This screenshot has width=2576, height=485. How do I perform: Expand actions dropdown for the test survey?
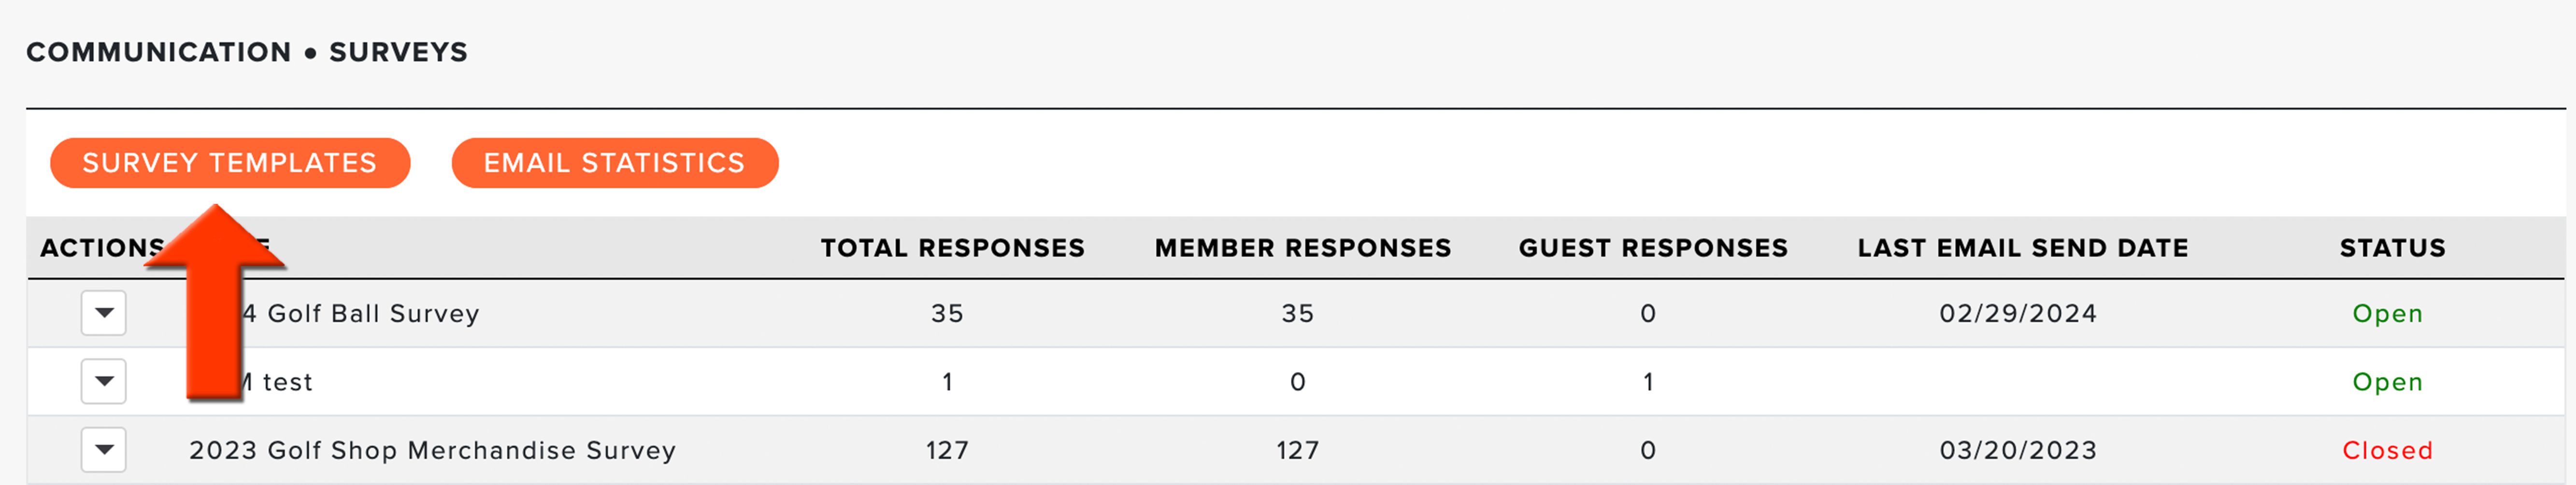[104, 381]
